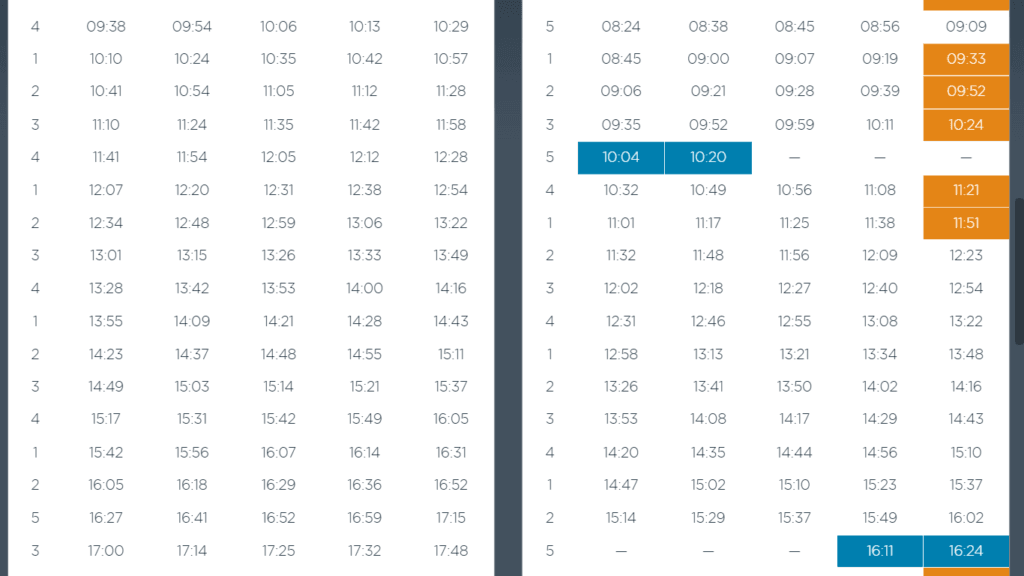This screenshot has width=1024, height=576.
Task: Click the blue 10:04 departure cell
Action: pyautogui.click(x=620, y=157)
